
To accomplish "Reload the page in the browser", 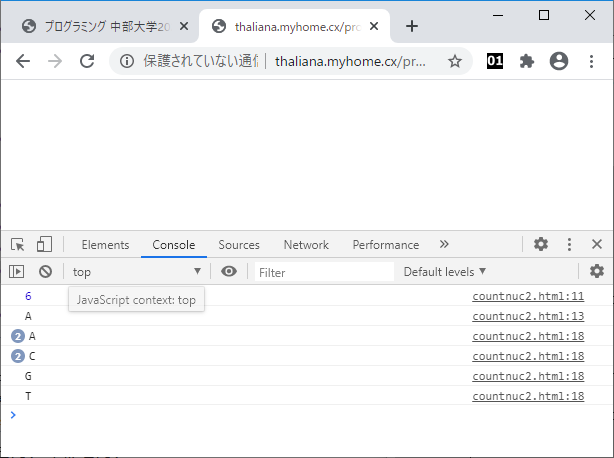I will [x=87, y=61].
